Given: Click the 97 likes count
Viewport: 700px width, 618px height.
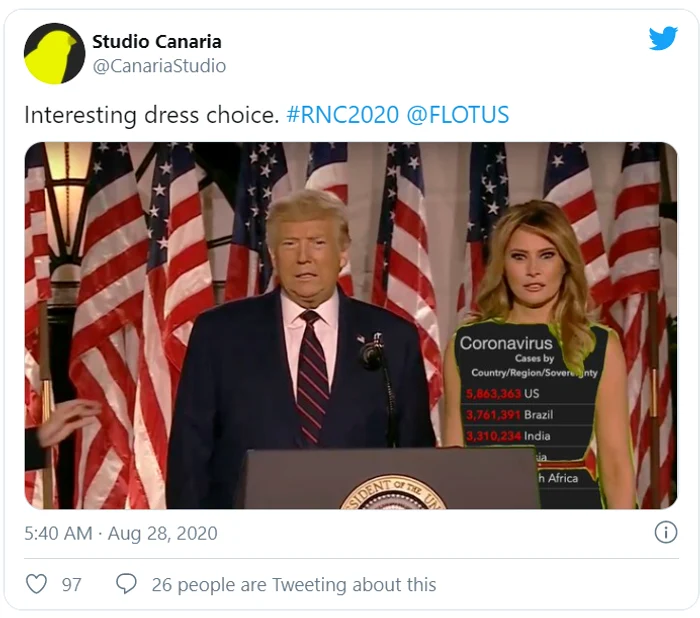Looking at the screenshot, I should point(72,585).
